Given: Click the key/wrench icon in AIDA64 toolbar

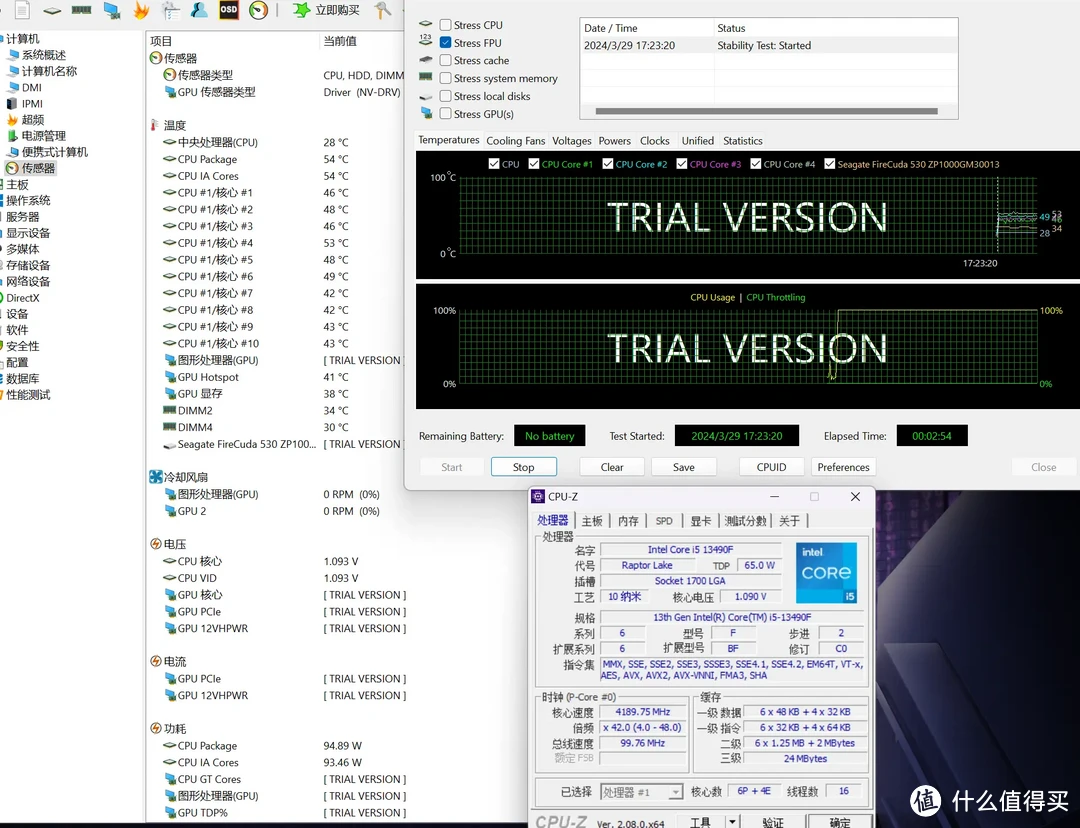Looking at the screenshot, I should click(383, 10).
